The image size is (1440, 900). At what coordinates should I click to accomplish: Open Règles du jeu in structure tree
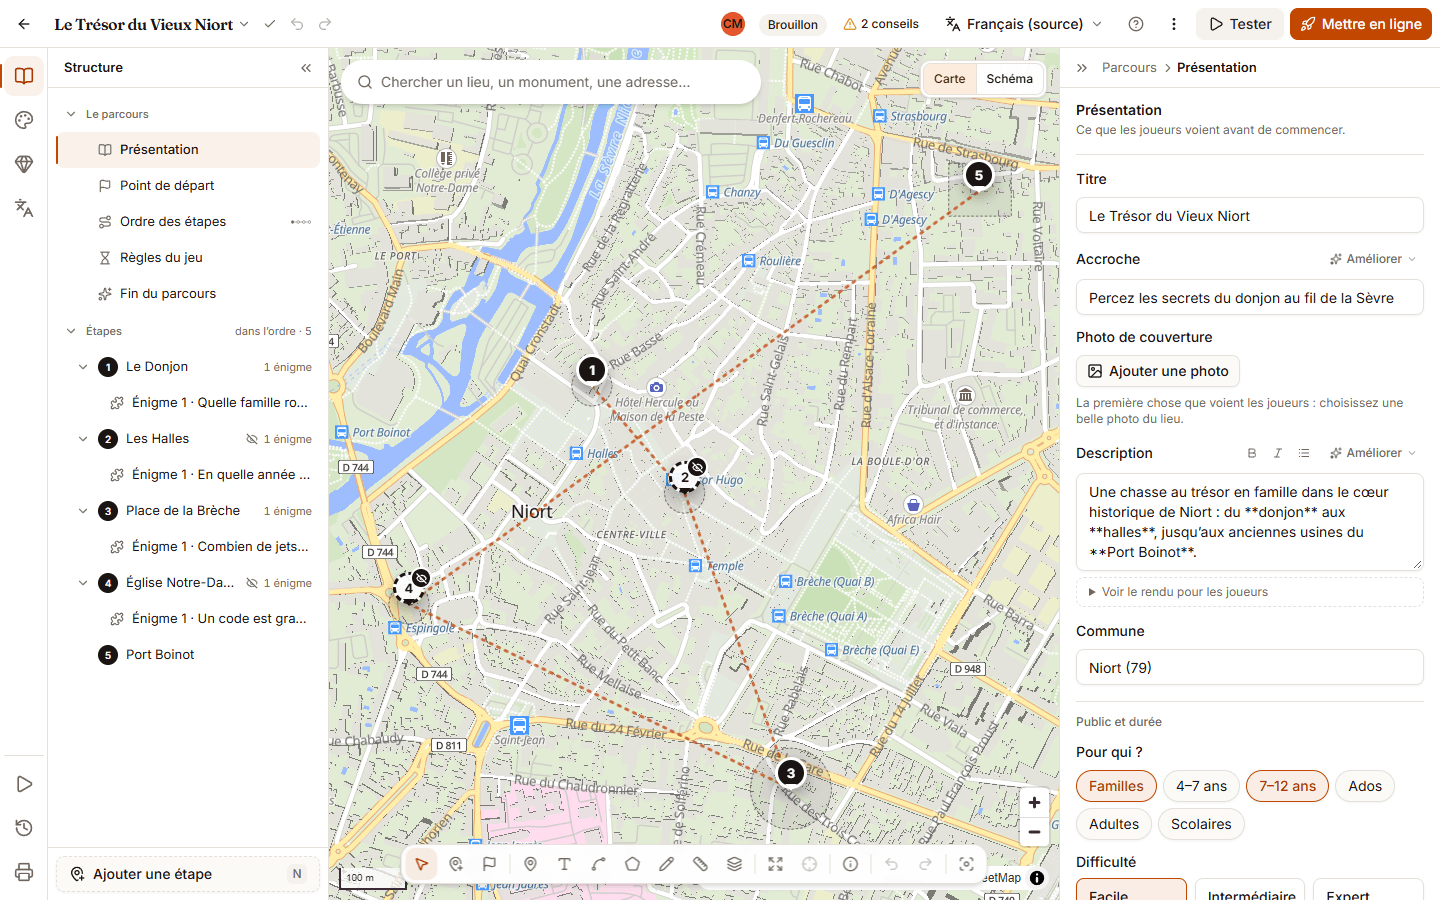coord(188,258)
